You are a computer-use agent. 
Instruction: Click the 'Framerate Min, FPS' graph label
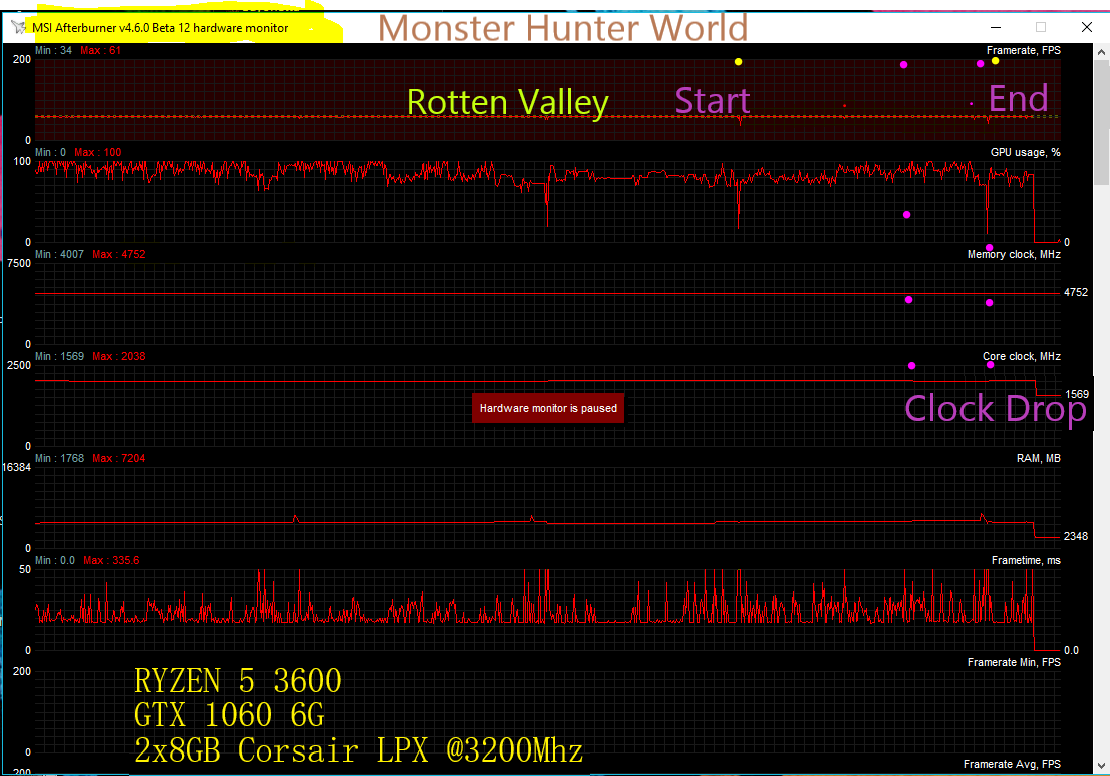[x=1014, y=662]
